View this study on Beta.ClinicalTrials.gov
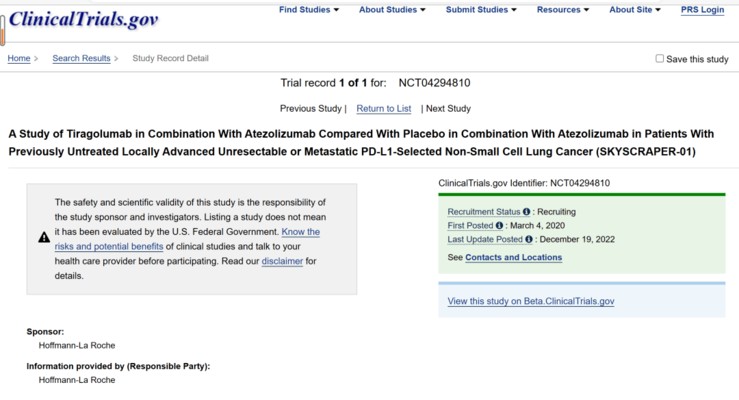This screenshot has height=400, width=739. coord(530,301)
